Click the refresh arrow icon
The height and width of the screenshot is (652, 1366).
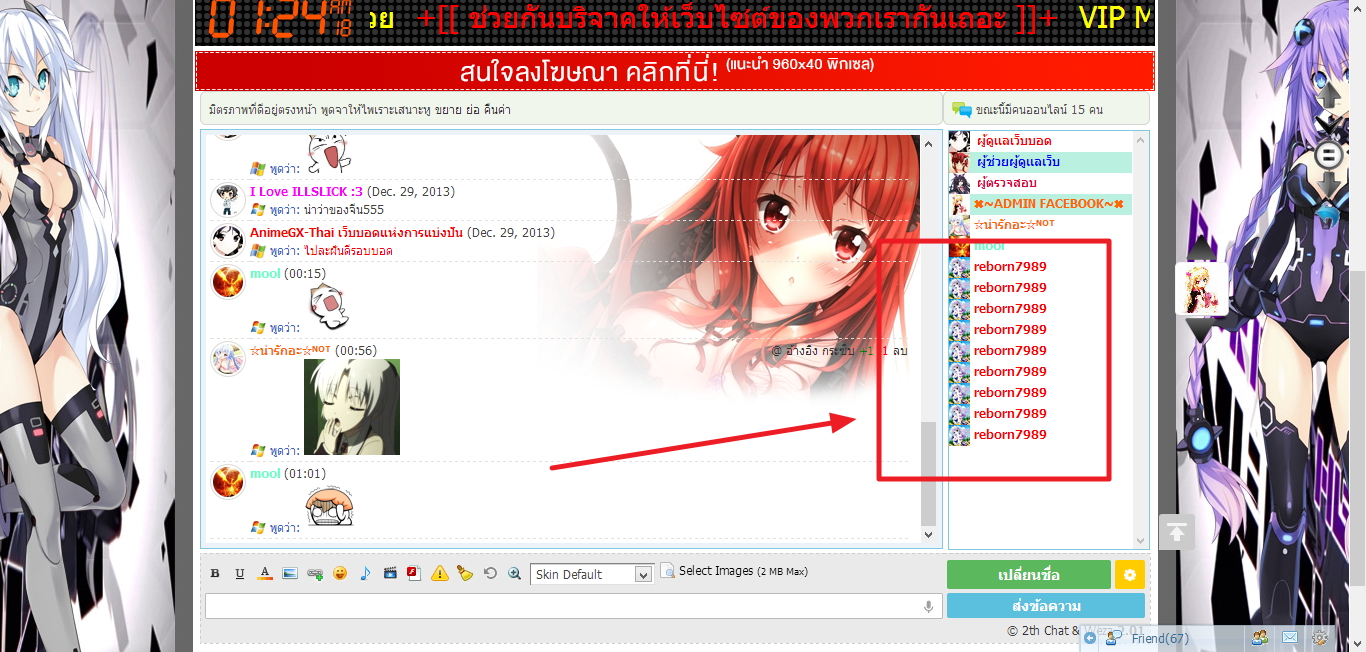tap(490, 574)
